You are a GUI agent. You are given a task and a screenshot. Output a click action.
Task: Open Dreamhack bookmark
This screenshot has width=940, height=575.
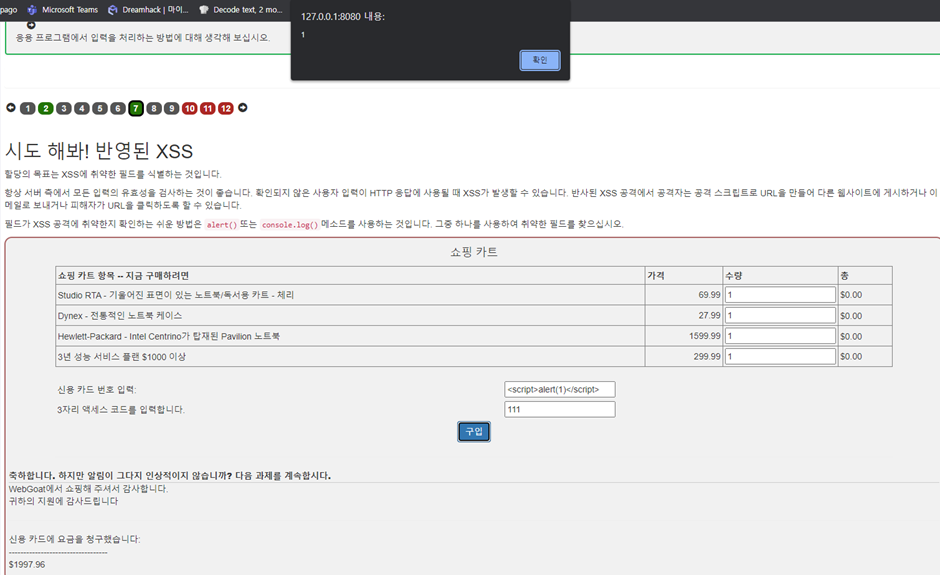(148, 10)
